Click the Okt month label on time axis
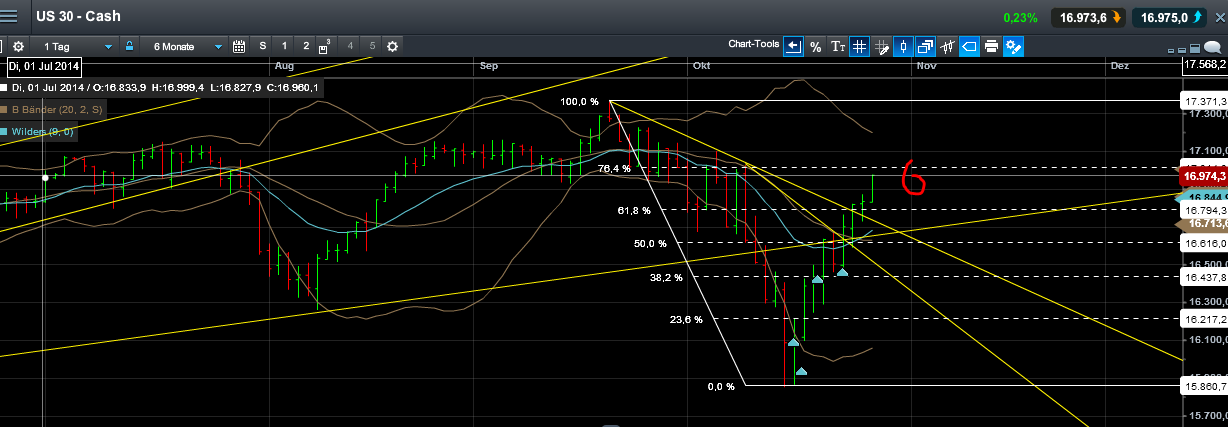The width and height of the screenshot is (1228, 427). coord(701,66)
